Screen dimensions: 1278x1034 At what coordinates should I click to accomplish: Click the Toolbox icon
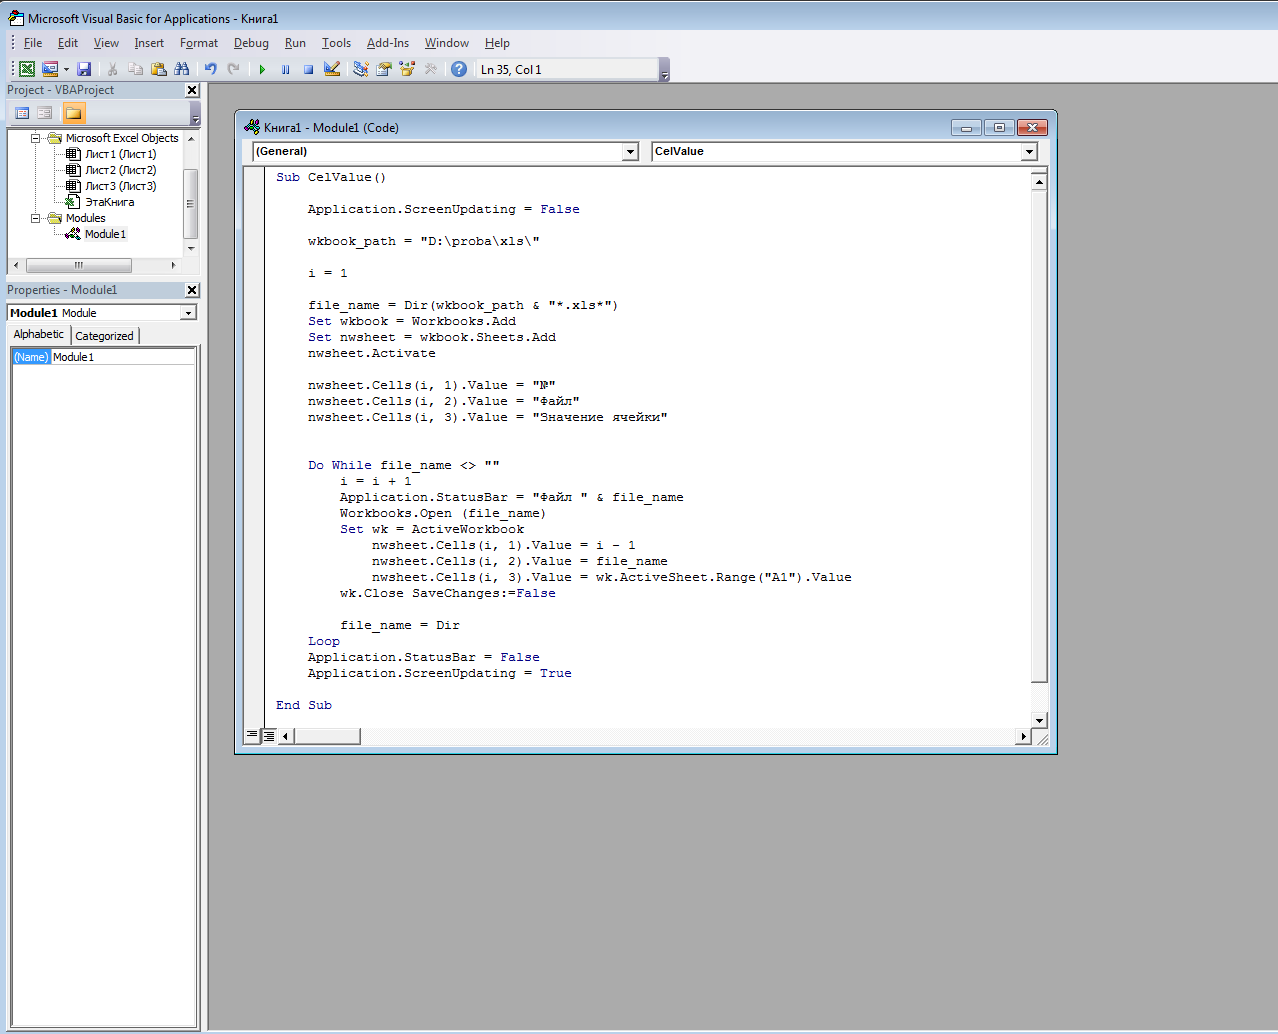click(431, 69)
